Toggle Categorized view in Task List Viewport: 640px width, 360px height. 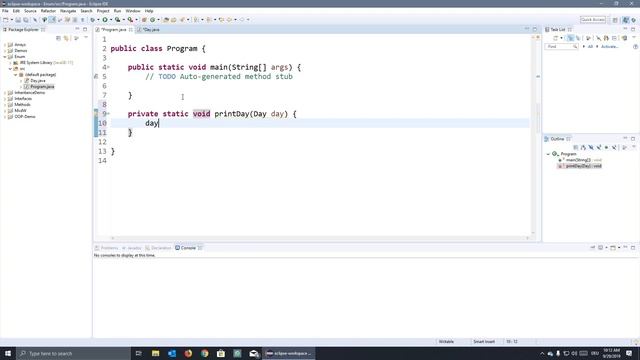tap(570, 38)
